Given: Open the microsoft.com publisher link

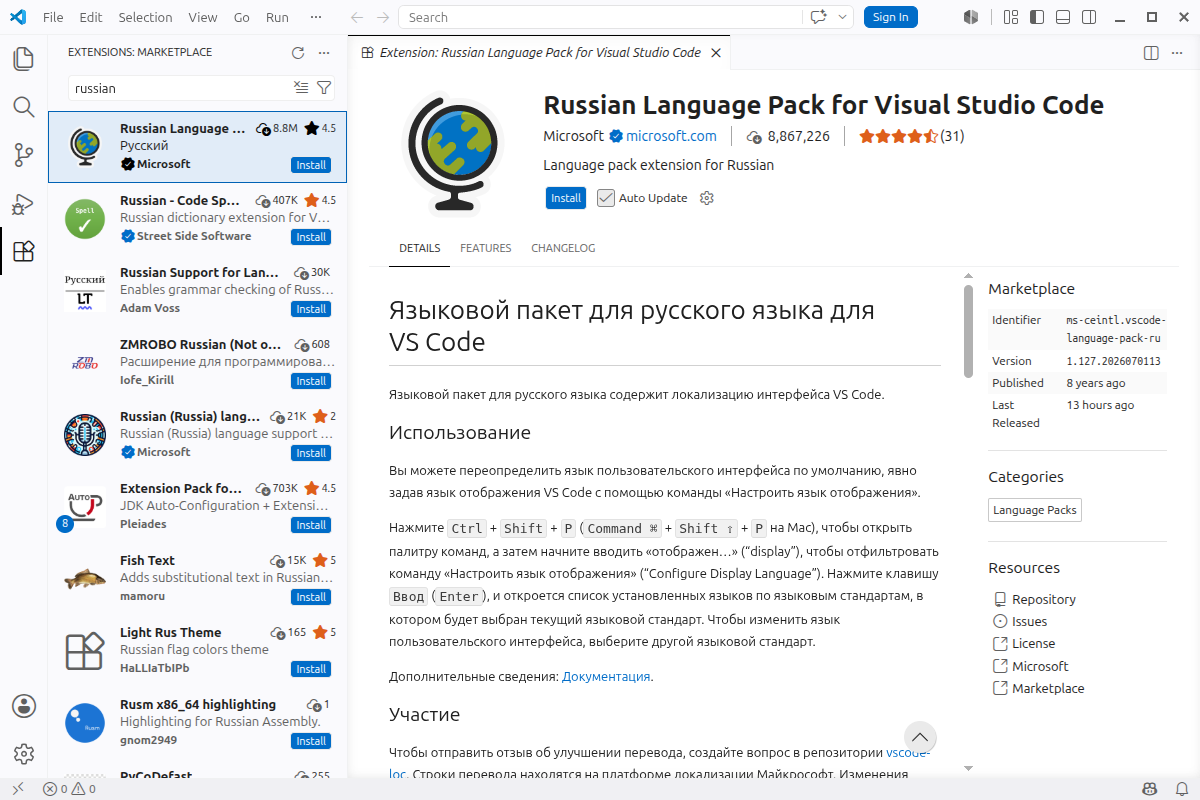Looking at the screenshot, I should [x=671, y=136].
